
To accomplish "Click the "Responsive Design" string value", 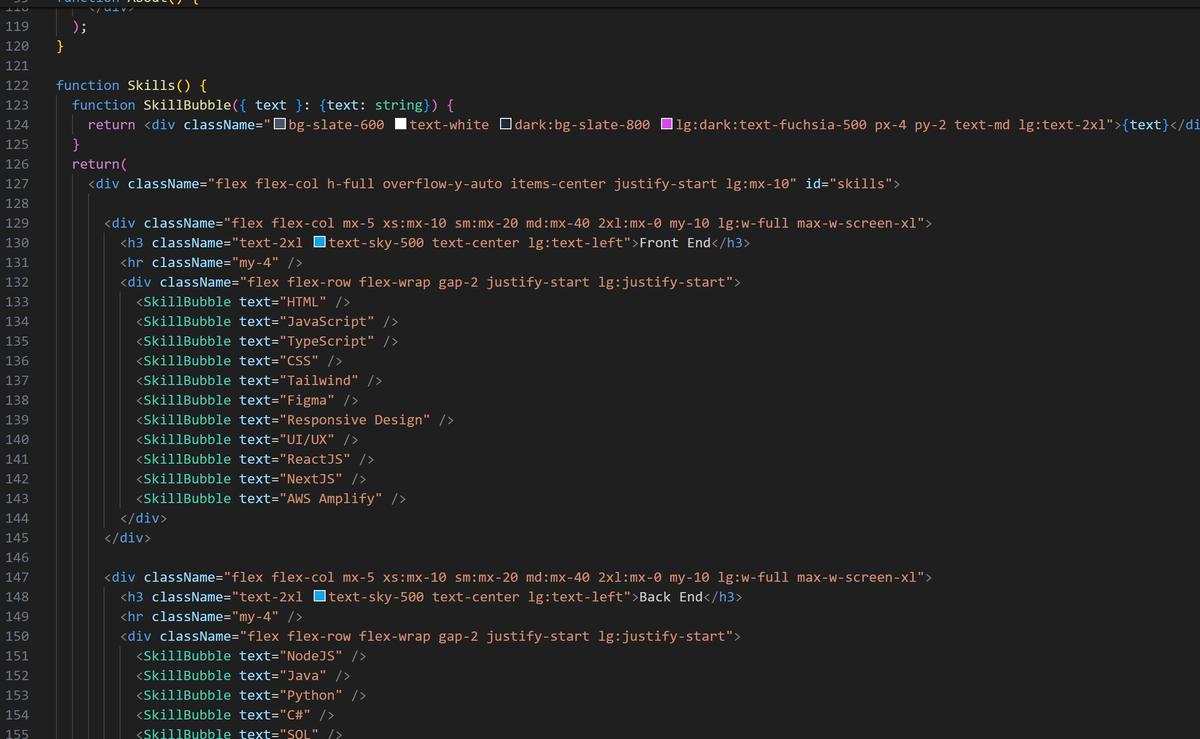I will tap(355, 420).
